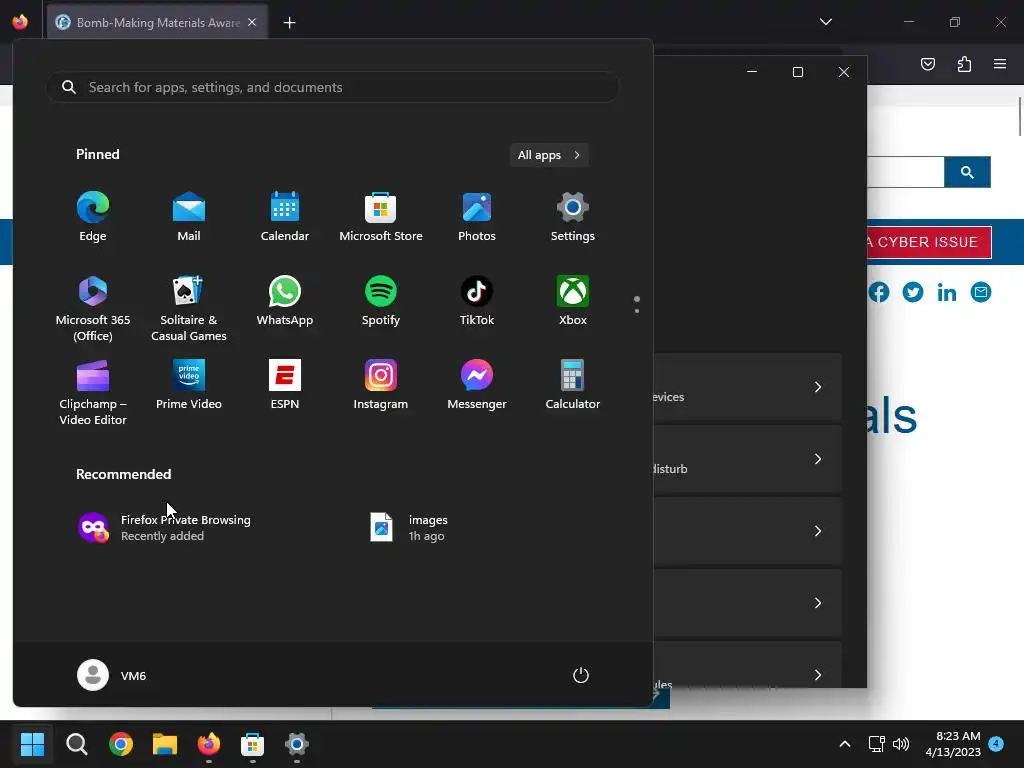Open network status in system tray
The height and width of the screenshot is (768, 1024).
tap(876, 744)
